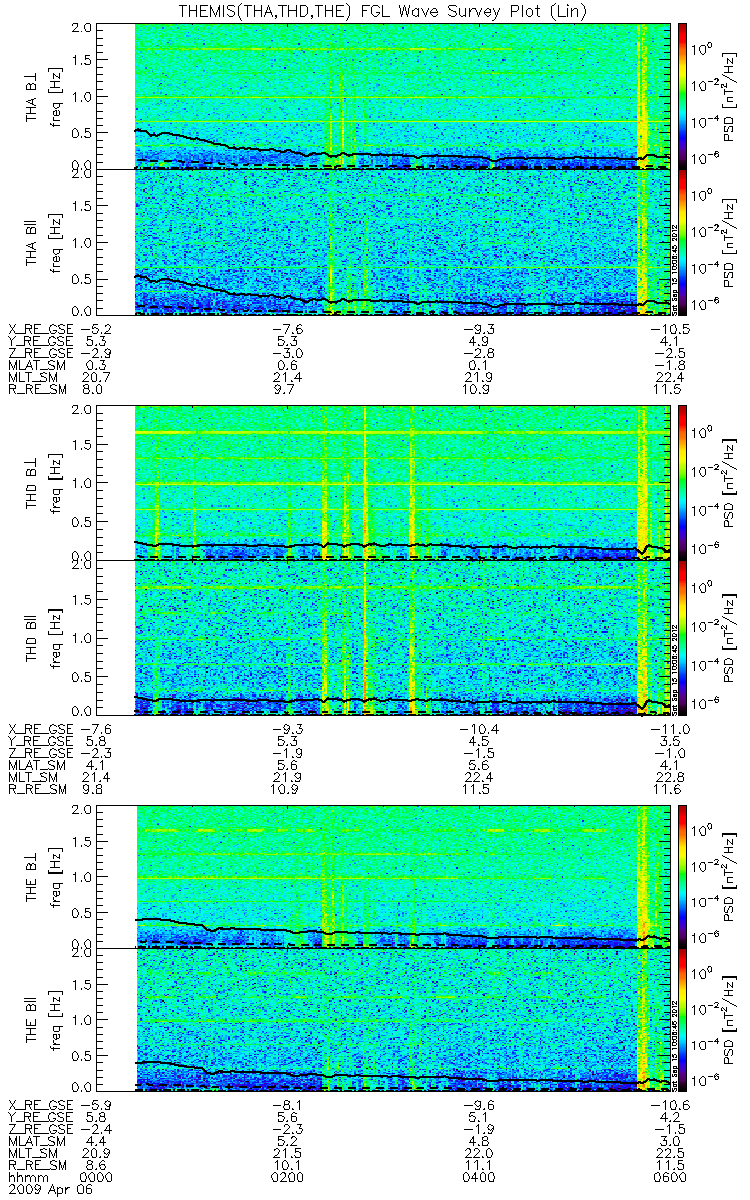Click the PSD color bar beside THA B⊥
The image size is (750, 1200).
click(x=683, y=96)
